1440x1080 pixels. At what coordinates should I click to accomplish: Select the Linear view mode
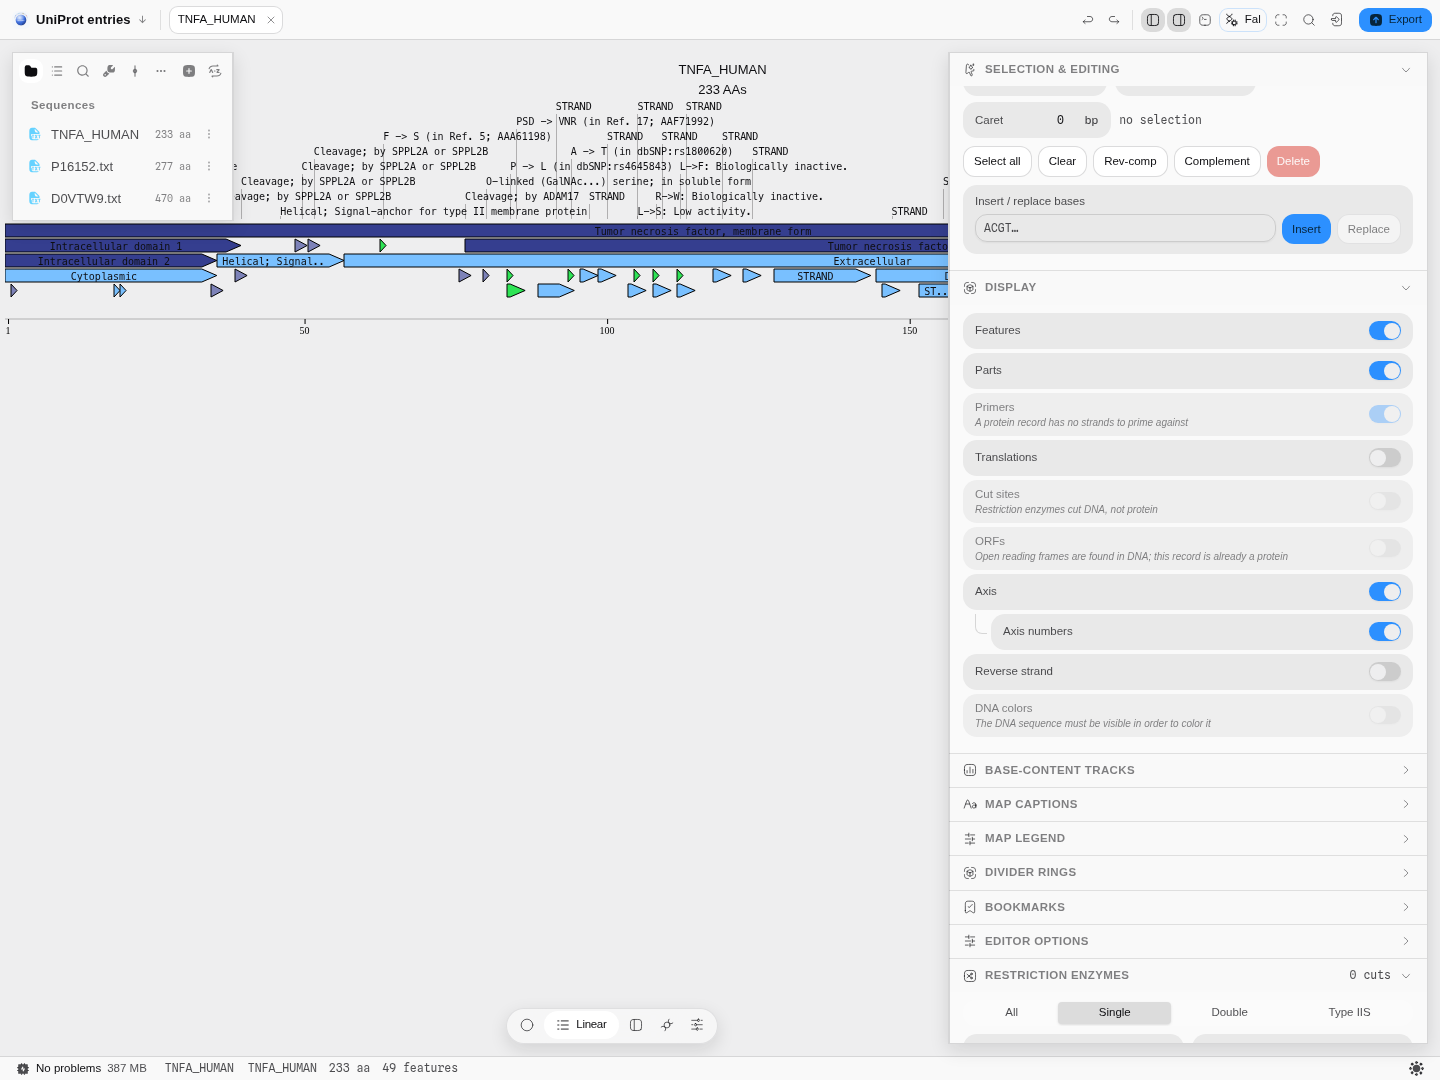click(x=581, y=1025)
